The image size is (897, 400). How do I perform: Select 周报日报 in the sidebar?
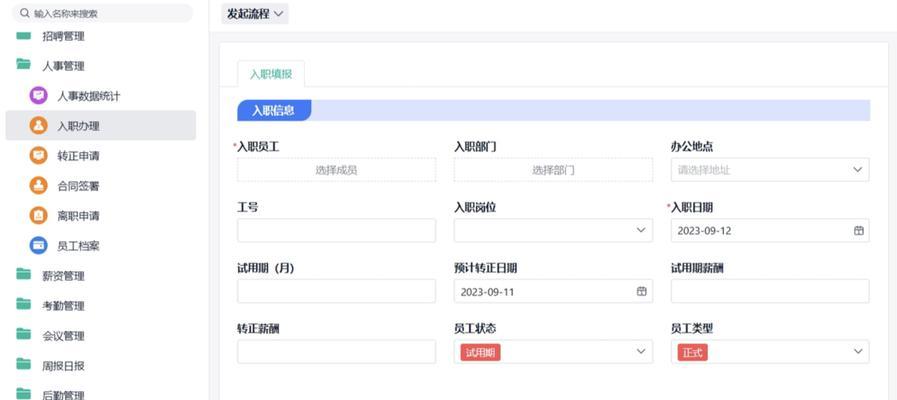click(x=63, y=365)
